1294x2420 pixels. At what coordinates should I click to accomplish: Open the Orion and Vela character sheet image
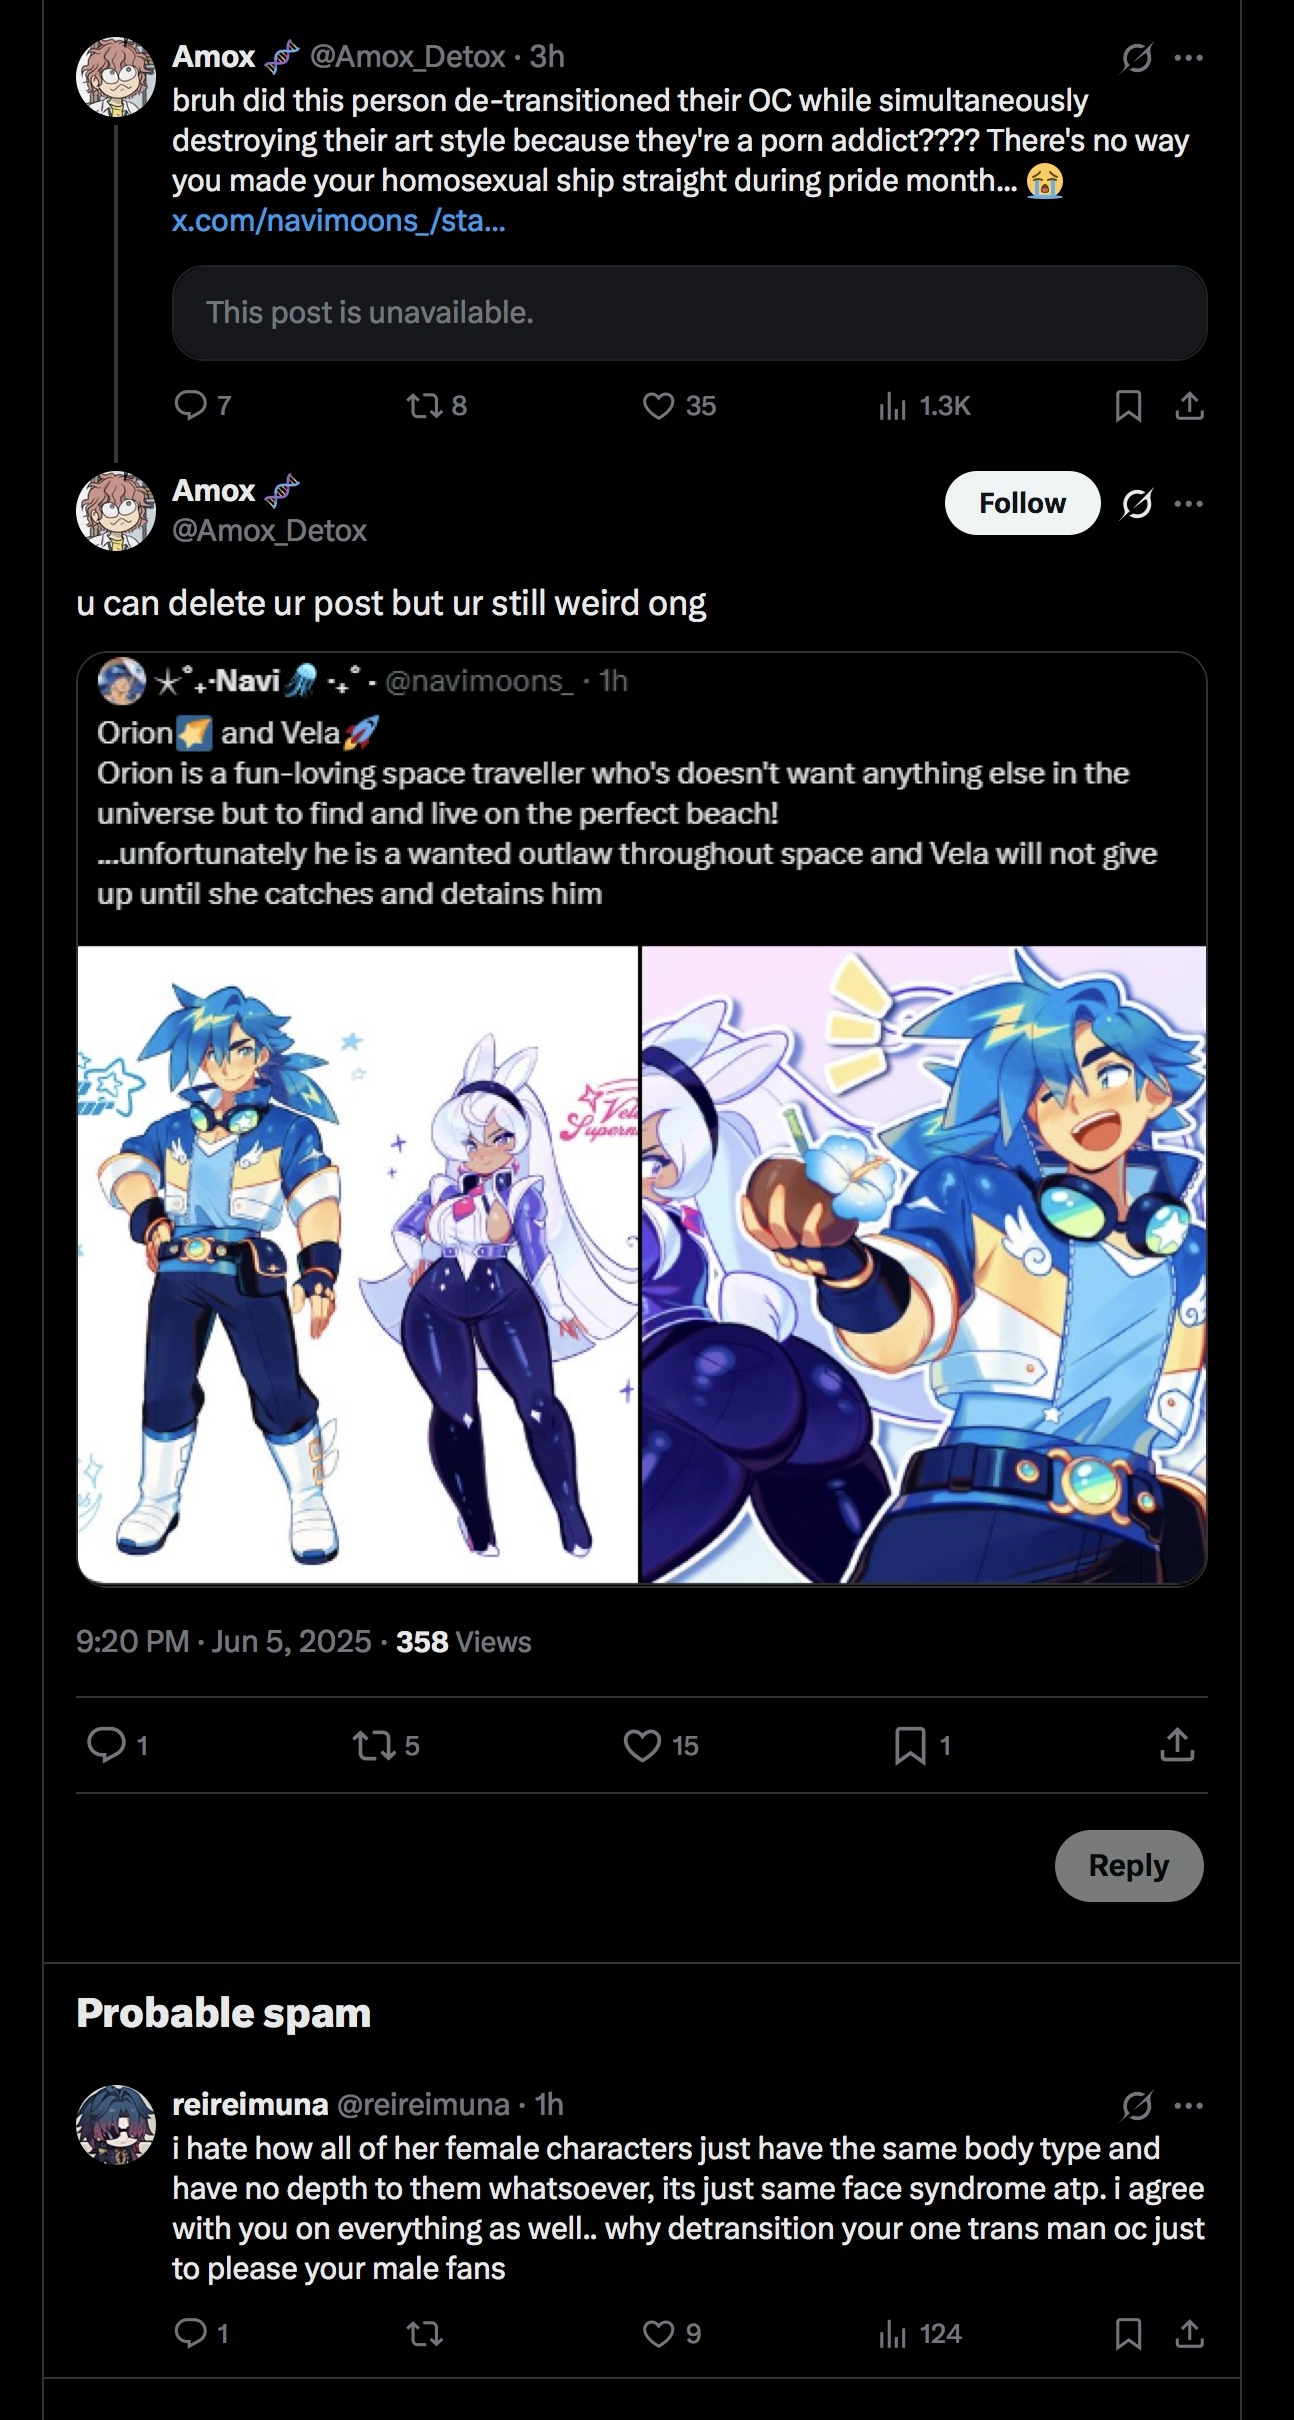click(x=357, y=1265)
